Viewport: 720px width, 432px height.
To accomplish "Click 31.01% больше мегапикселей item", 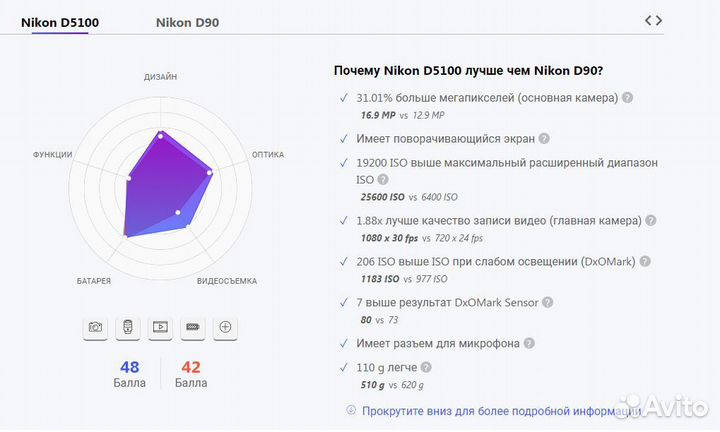I will (x=487, y=98).
